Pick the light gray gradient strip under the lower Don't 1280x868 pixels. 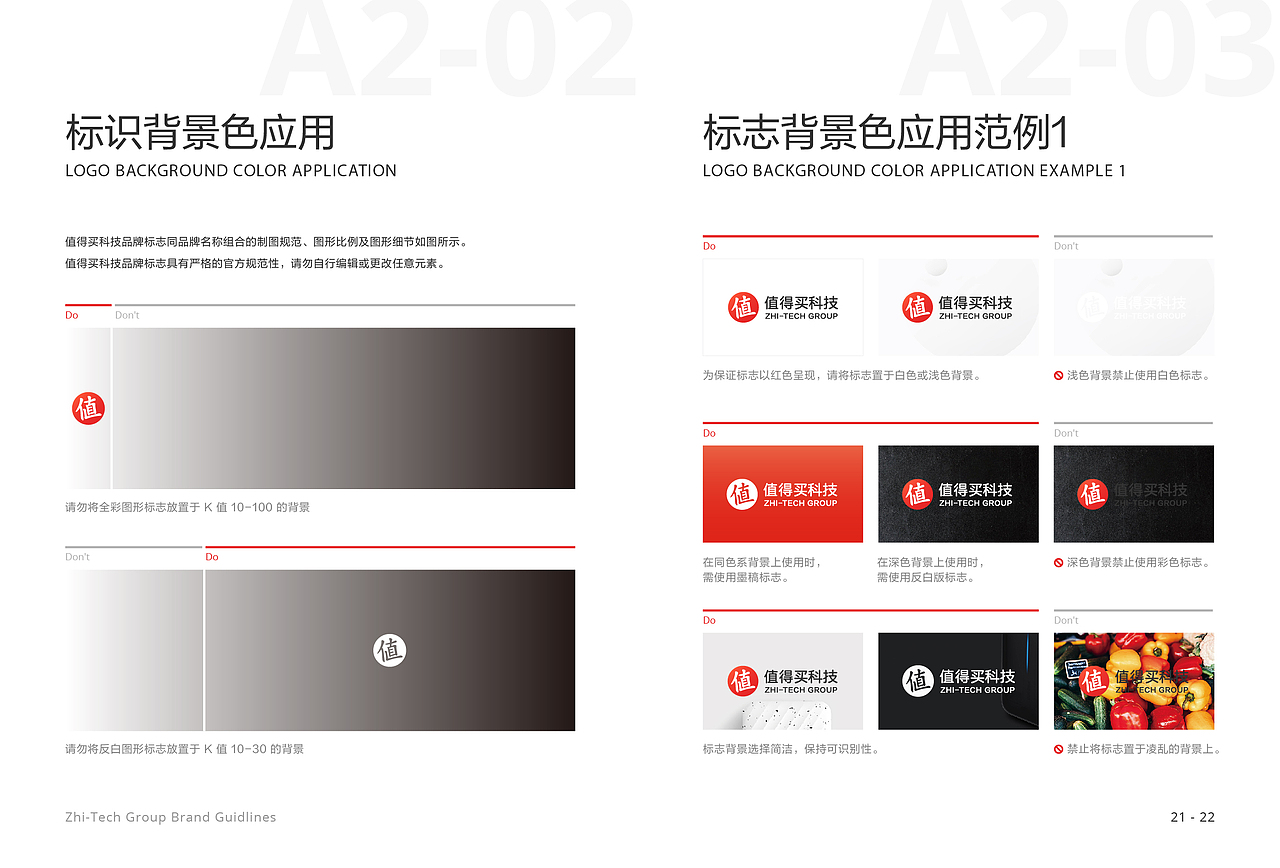point(134,650)
